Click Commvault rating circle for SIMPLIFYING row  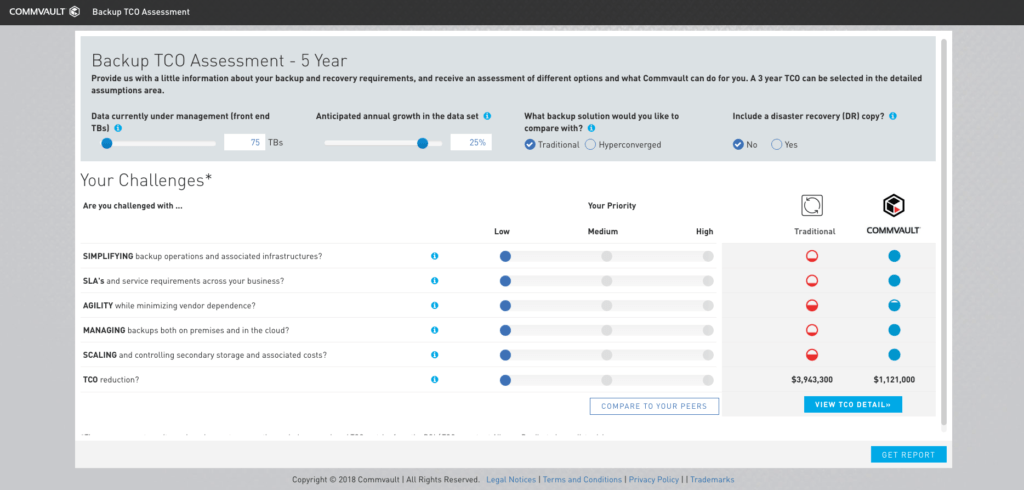pos(894,256)
